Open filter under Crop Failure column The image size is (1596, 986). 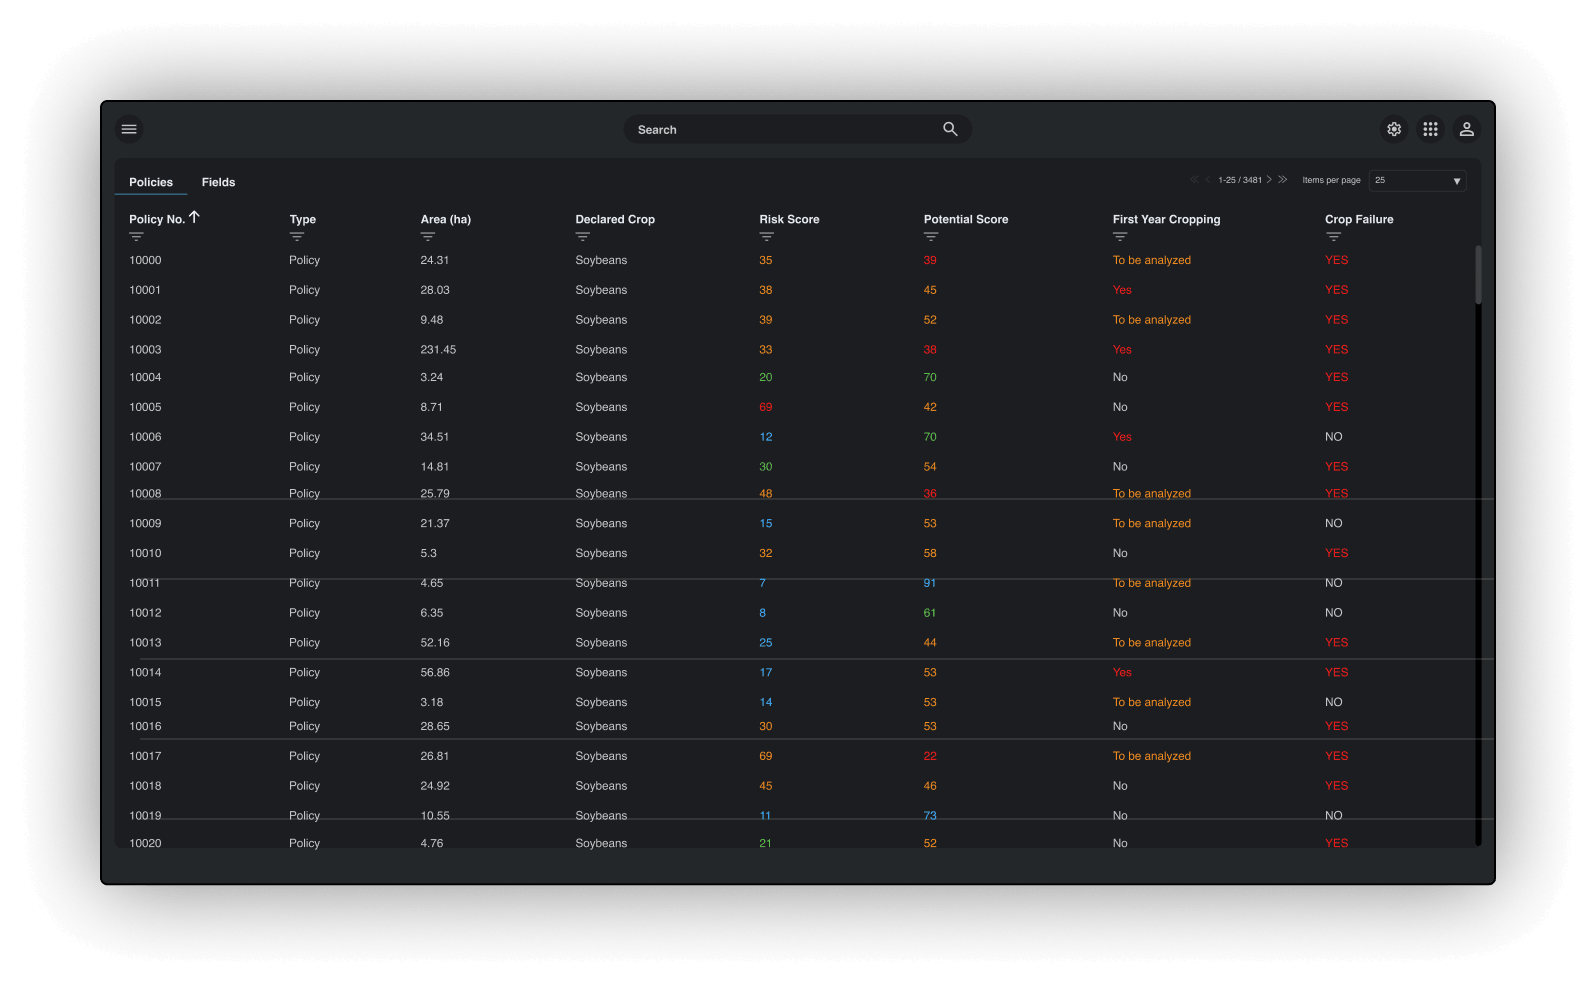tap(1333, 237)
